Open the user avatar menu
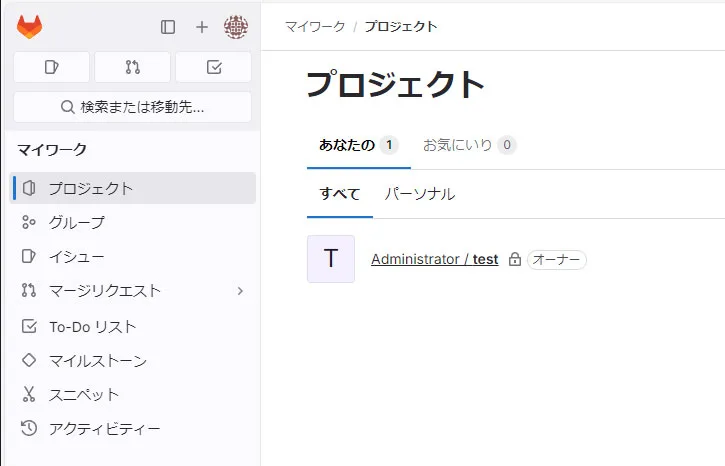The height and width of the screenshot is (466, 725). coord(236,27)
